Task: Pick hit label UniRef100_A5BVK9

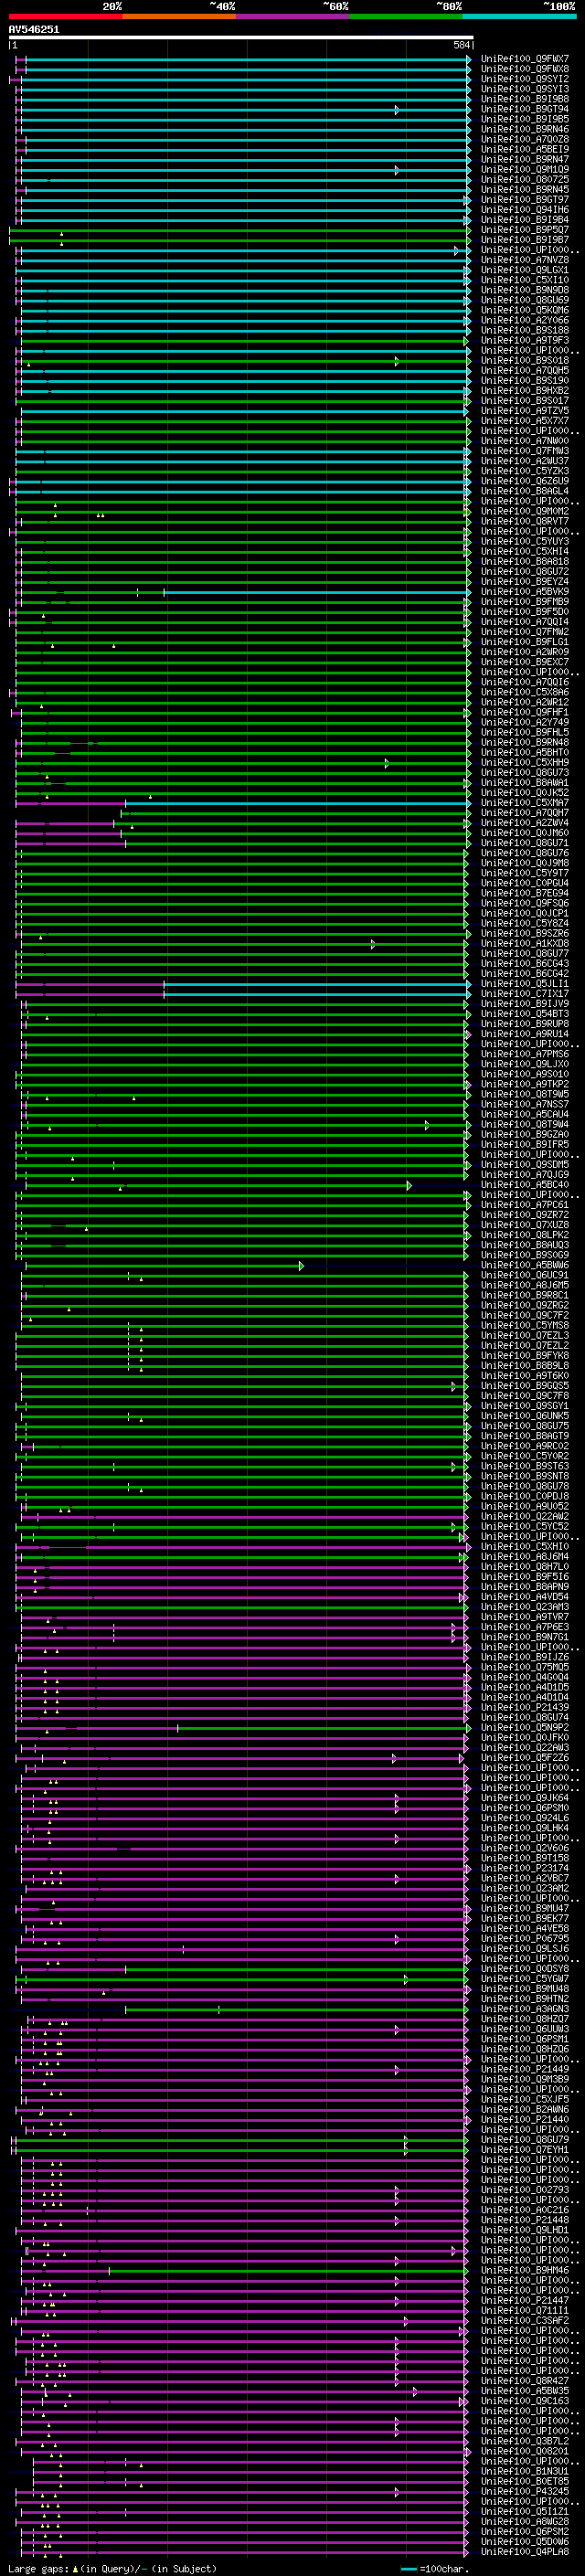Action: [525, 592]
